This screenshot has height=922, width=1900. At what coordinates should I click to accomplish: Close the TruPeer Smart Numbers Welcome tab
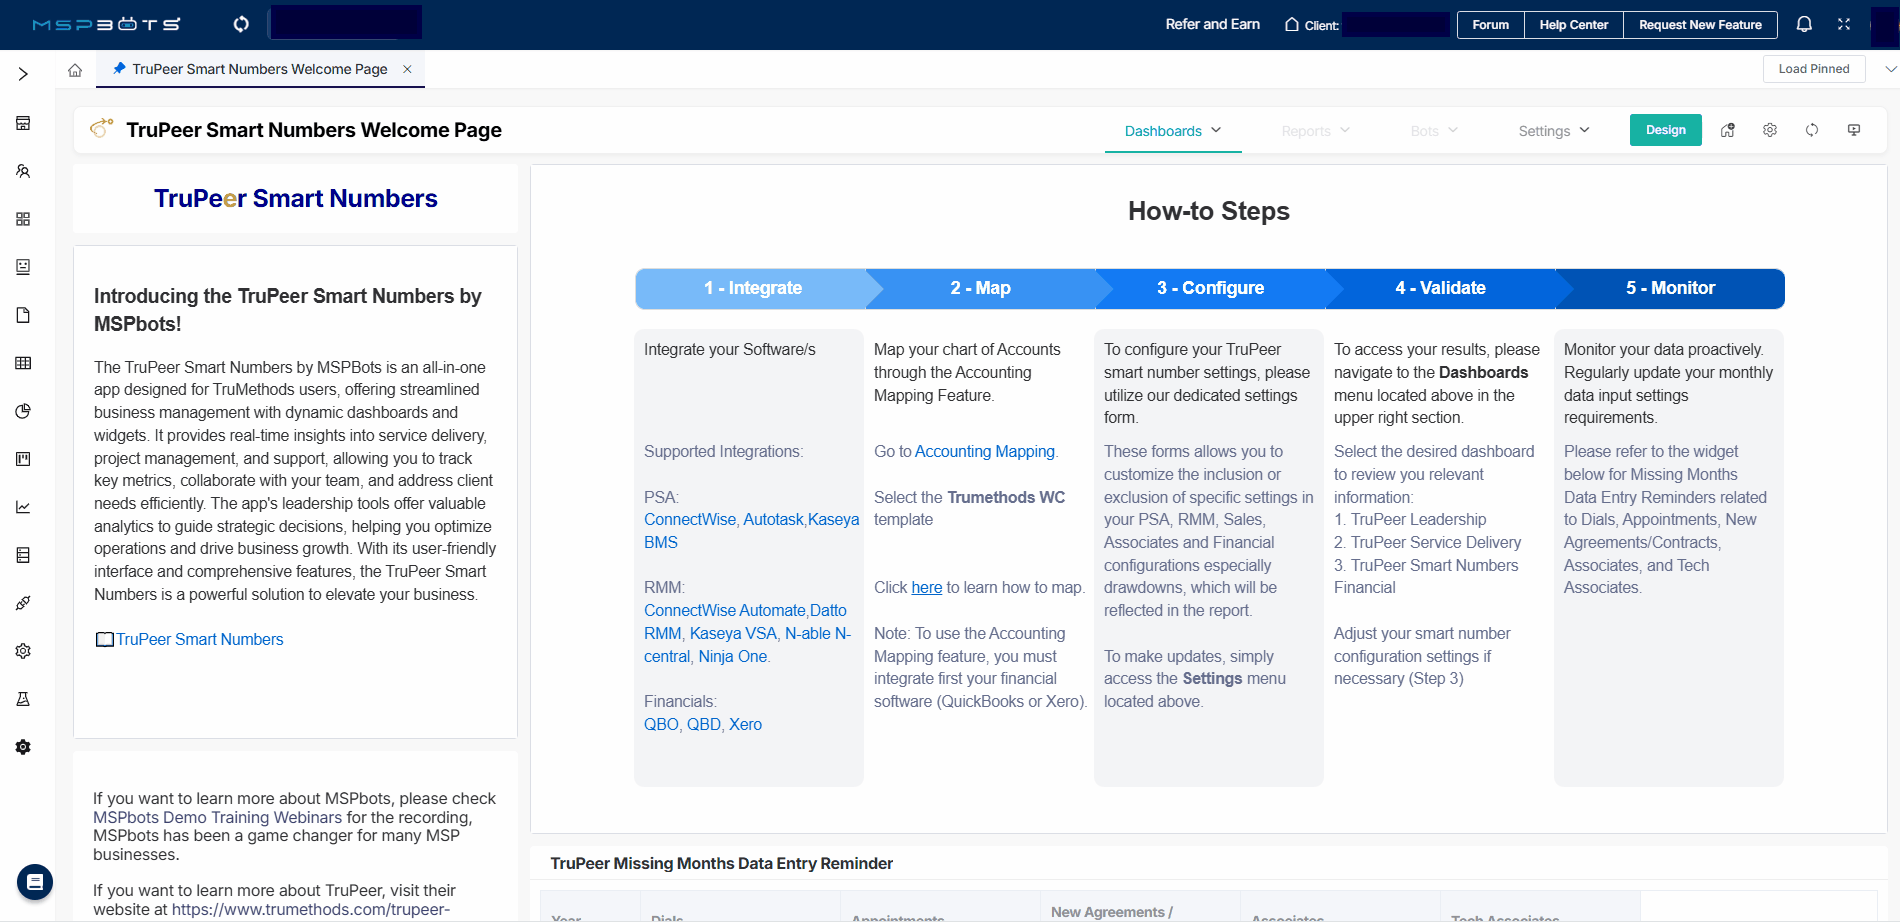(x=407, y=69)
